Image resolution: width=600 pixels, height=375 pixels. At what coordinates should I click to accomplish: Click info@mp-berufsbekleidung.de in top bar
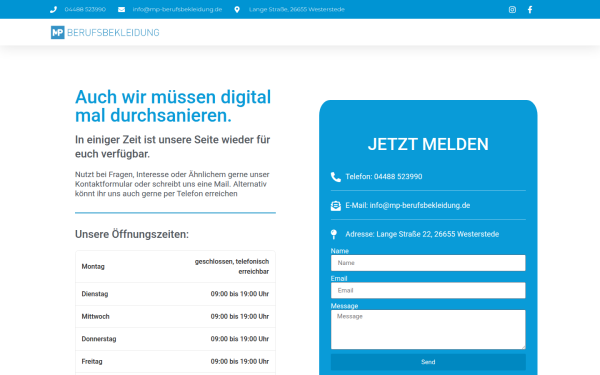point(177,10)
